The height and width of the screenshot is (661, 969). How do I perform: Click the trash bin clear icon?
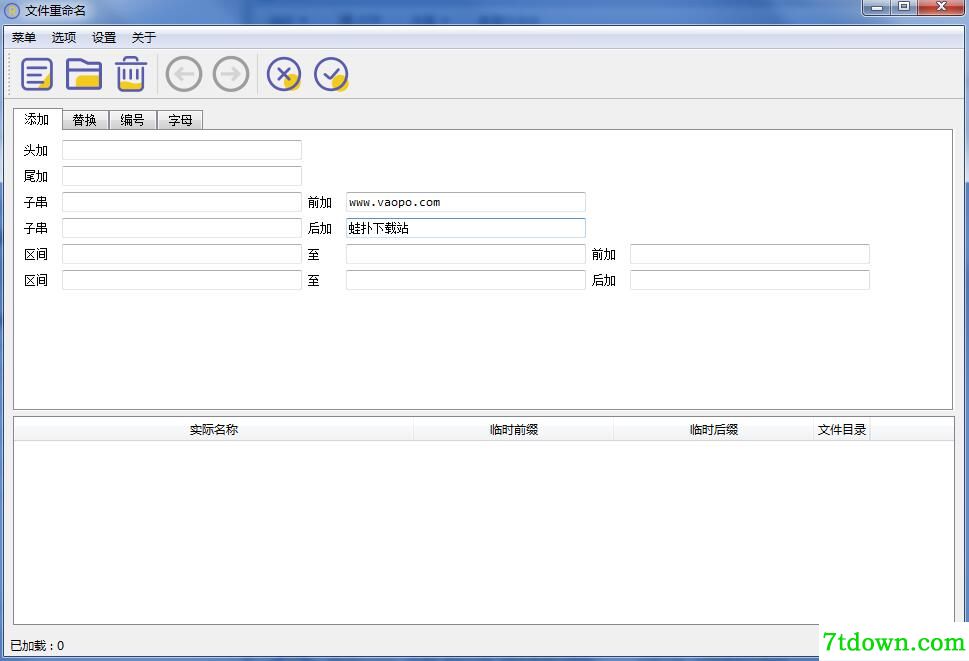[131, 74]
